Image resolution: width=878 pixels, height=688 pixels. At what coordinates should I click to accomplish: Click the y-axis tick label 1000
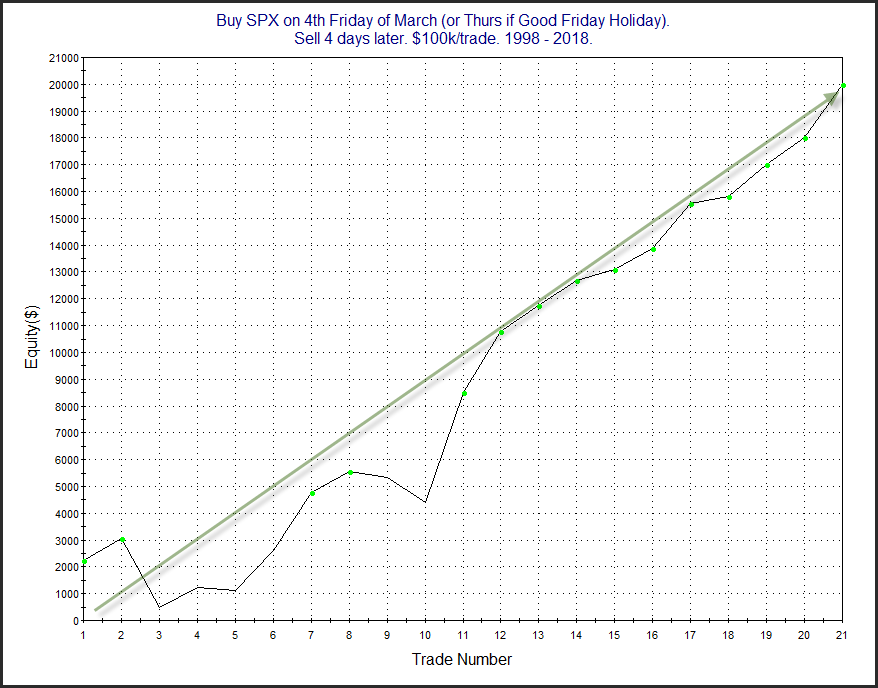(x=67, y=594)
